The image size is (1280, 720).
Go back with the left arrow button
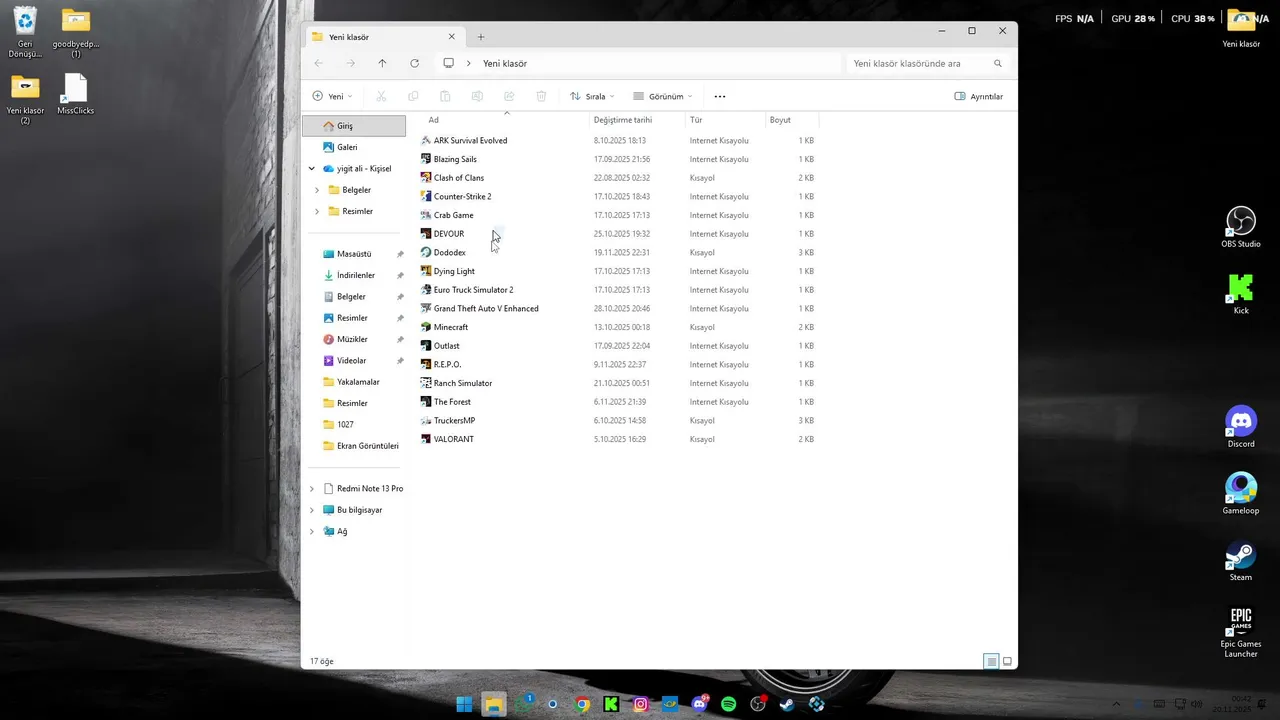pos(318,63)
